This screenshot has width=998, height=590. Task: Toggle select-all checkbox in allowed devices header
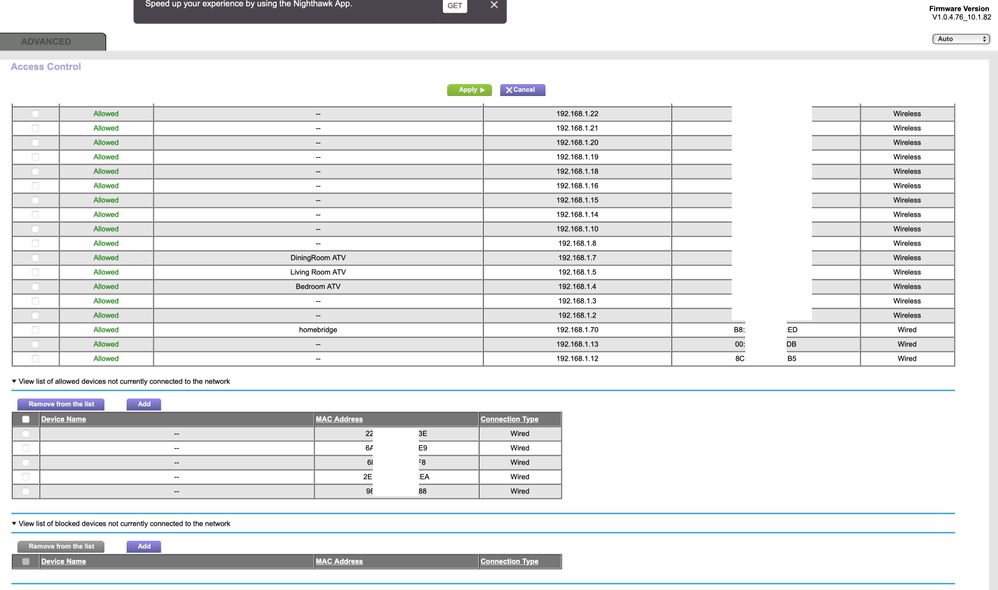pos(26,420)
